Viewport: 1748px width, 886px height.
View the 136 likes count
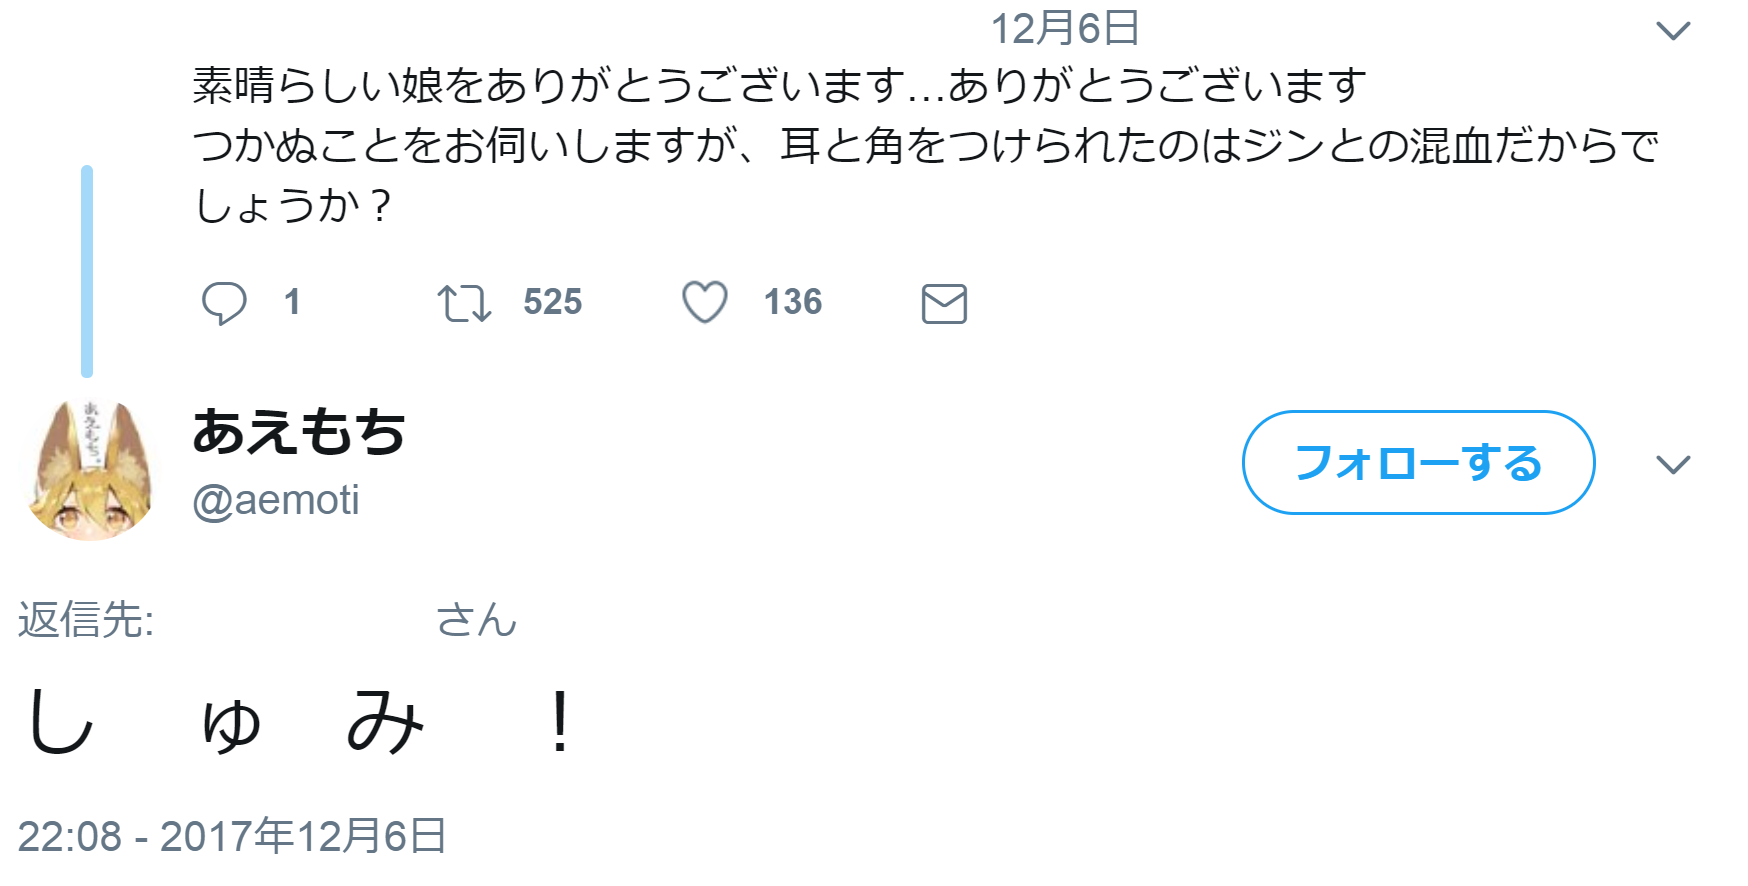click(793, 302)
